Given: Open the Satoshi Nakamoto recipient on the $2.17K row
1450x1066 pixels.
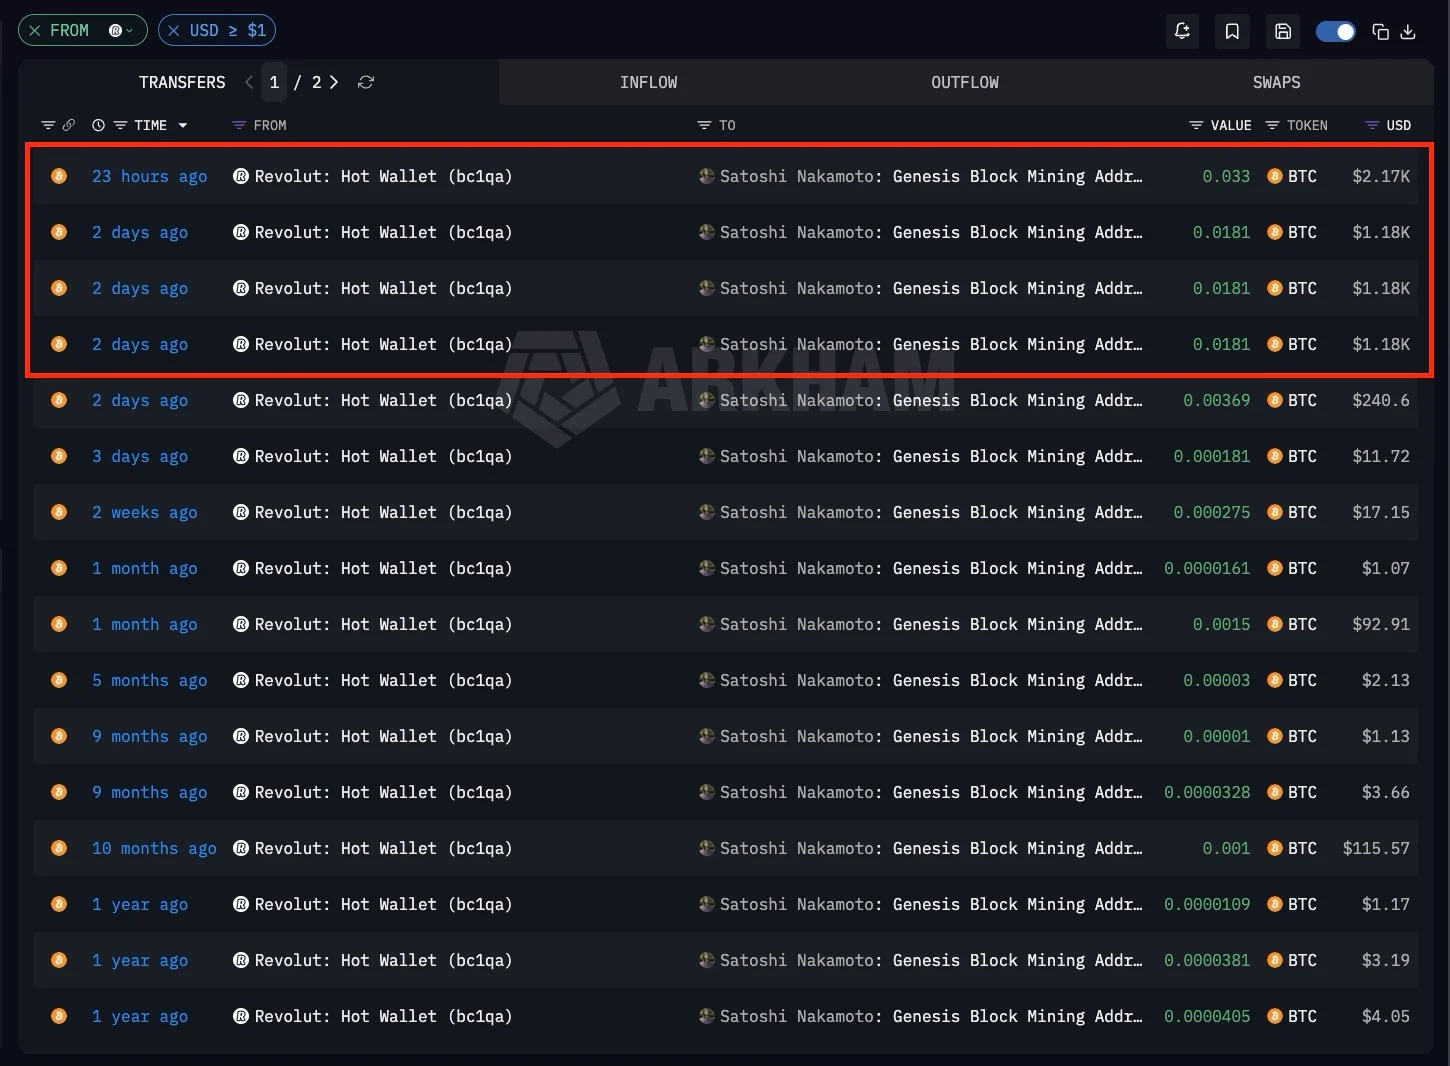Looking at the screenshot, I should (x=931, y=176).
